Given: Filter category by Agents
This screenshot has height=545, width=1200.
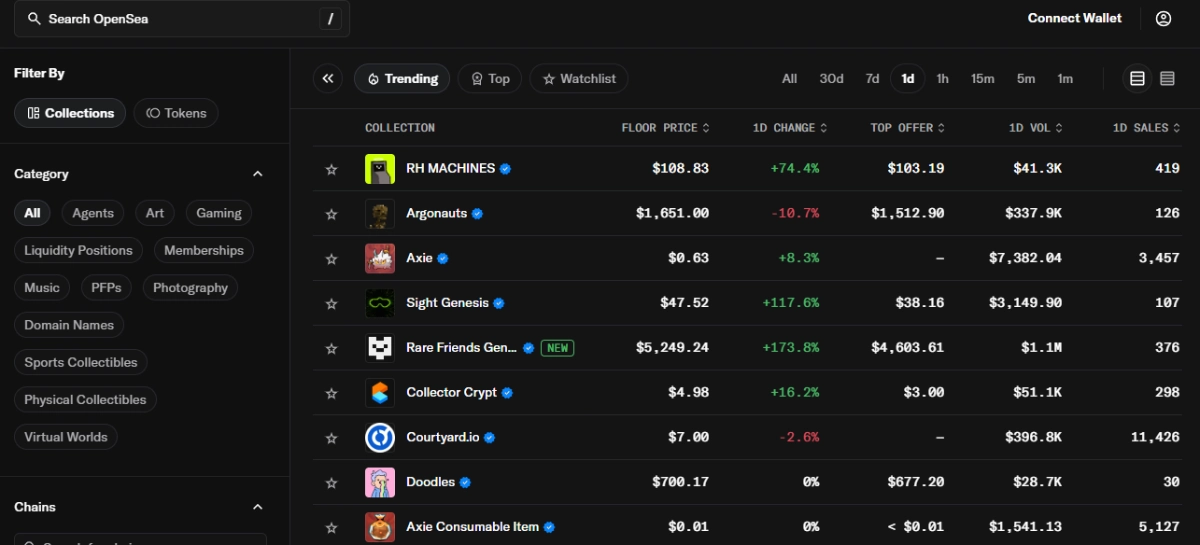Looking at the screenshot, I should point(93,213).
